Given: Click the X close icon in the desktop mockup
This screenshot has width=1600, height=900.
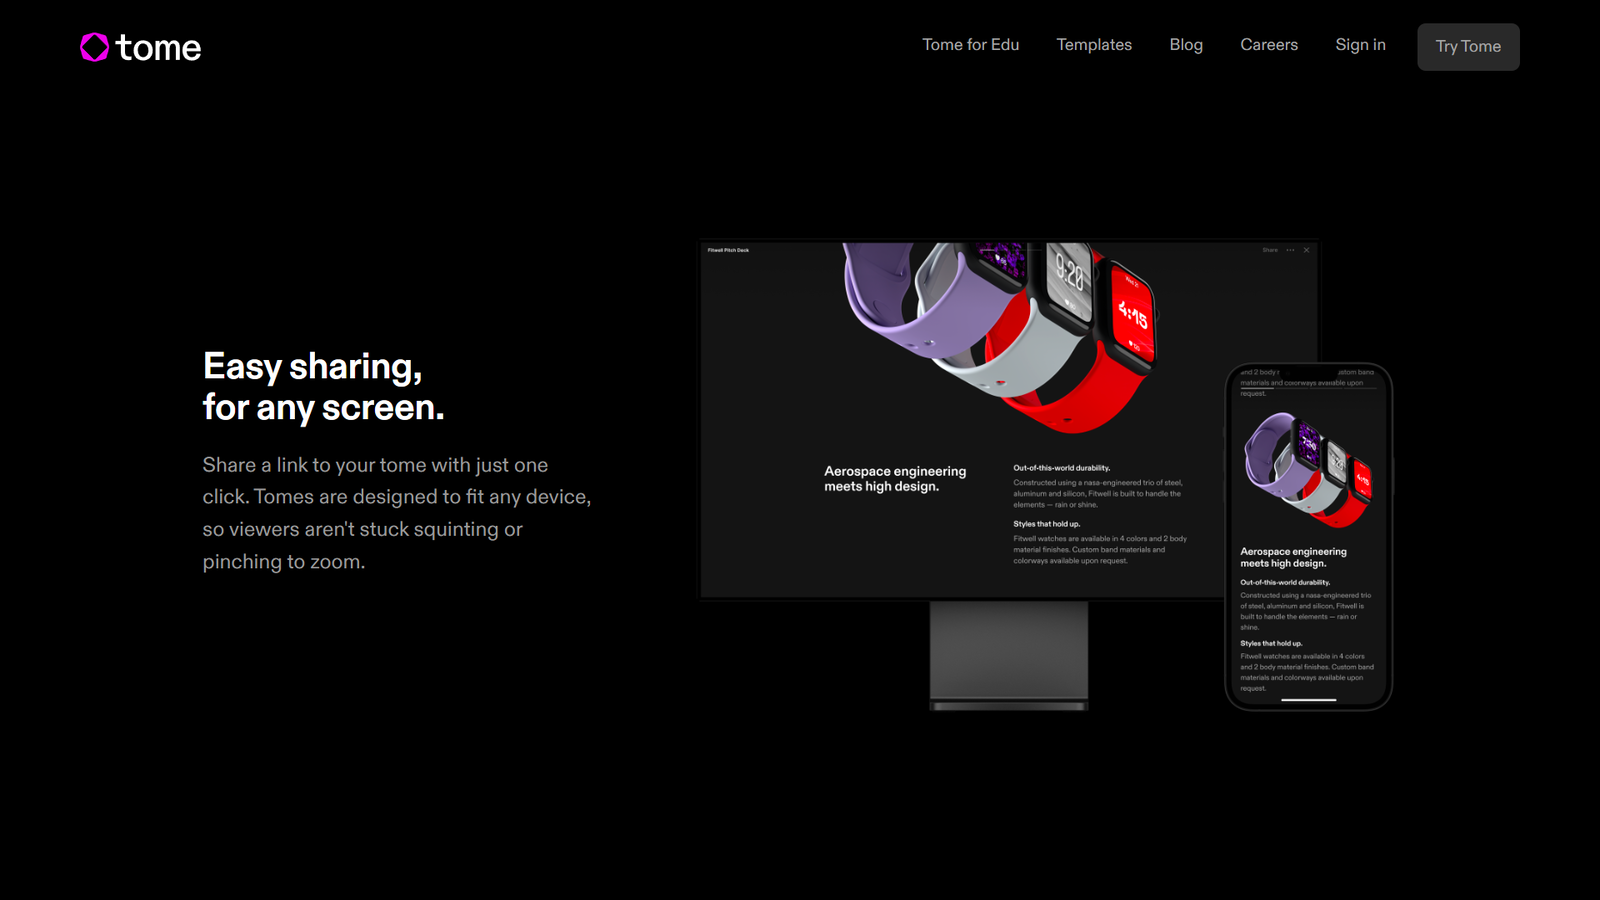Looking at the screenshot, I should coord(1306,250).
